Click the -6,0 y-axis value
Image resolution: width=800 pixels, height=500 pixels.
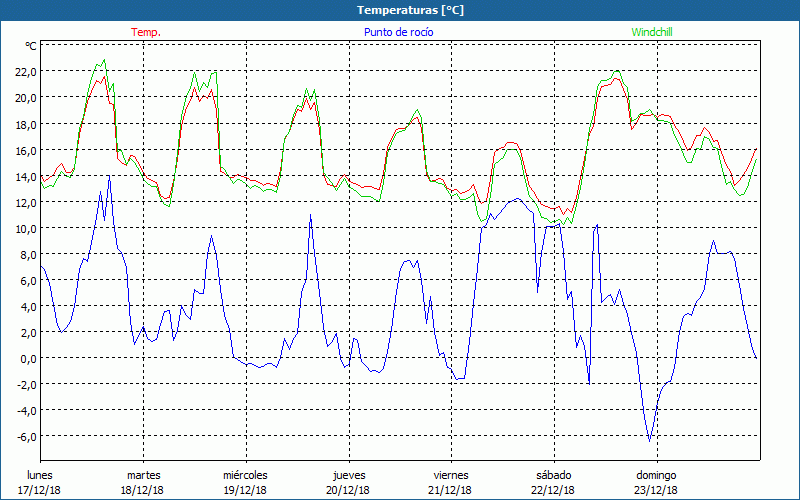[26, 437]
